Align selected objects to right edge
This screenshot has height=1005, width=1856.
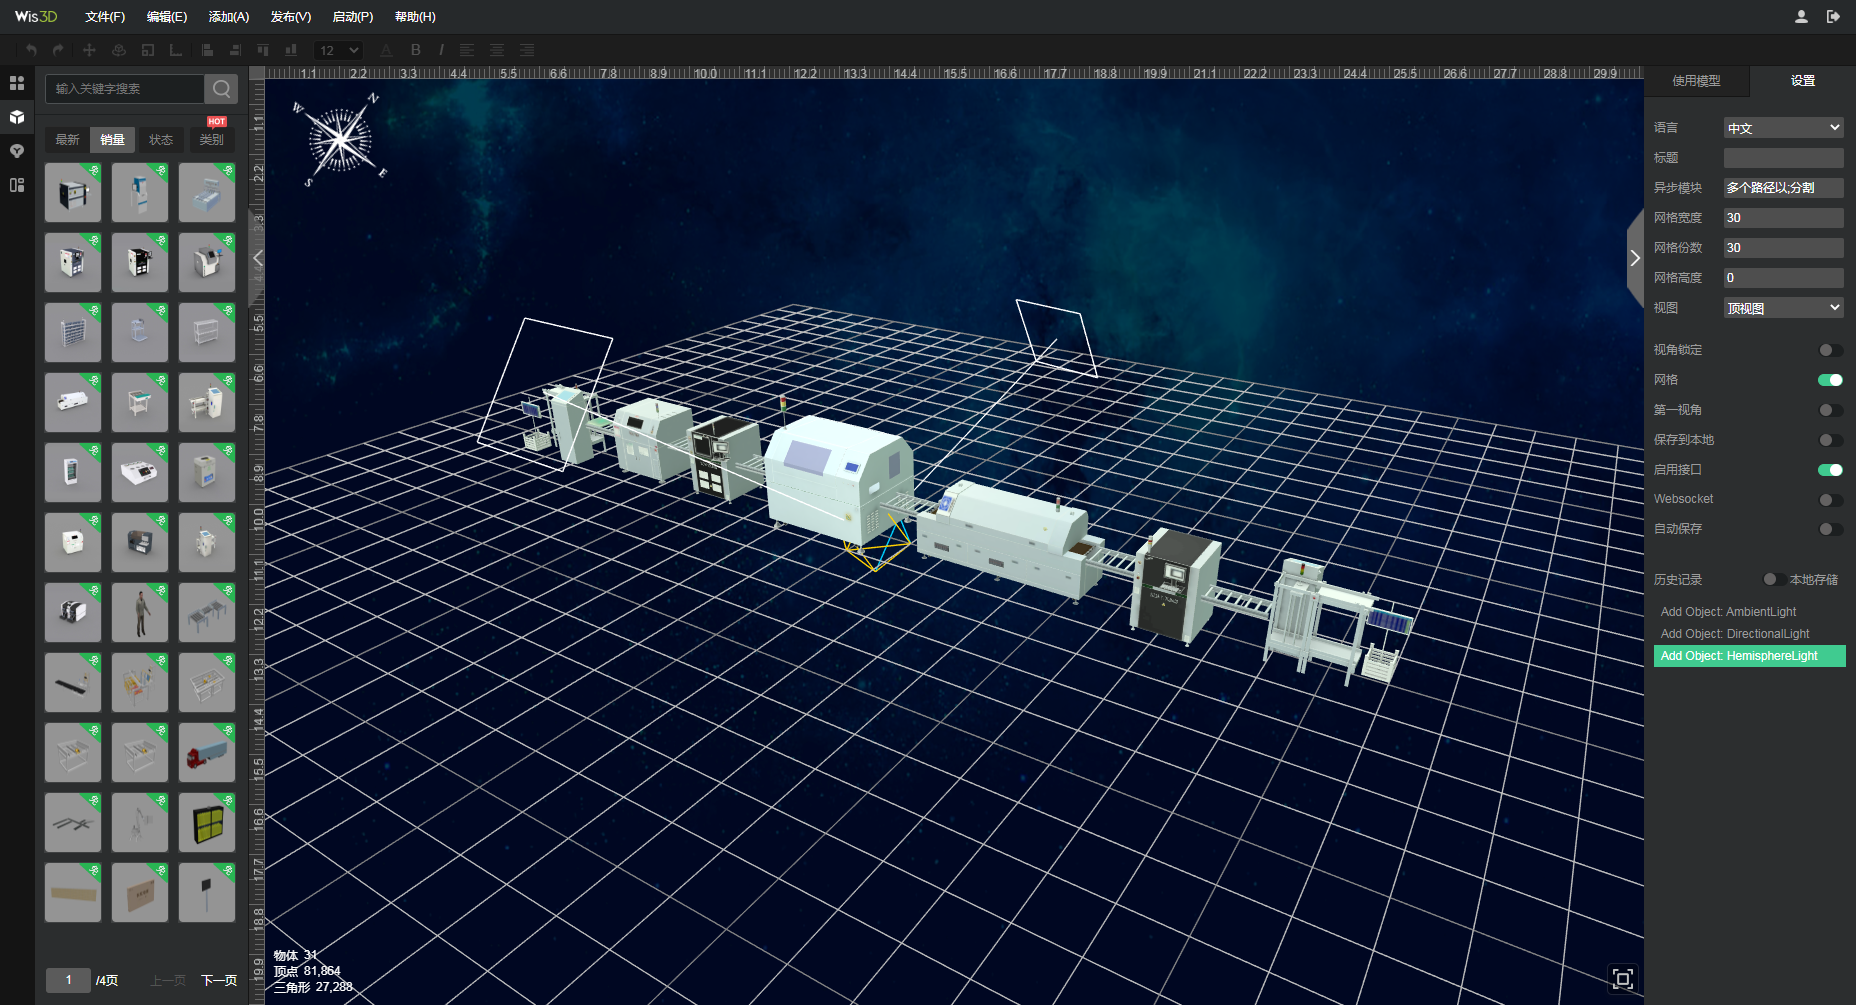[x=235, y=50]
